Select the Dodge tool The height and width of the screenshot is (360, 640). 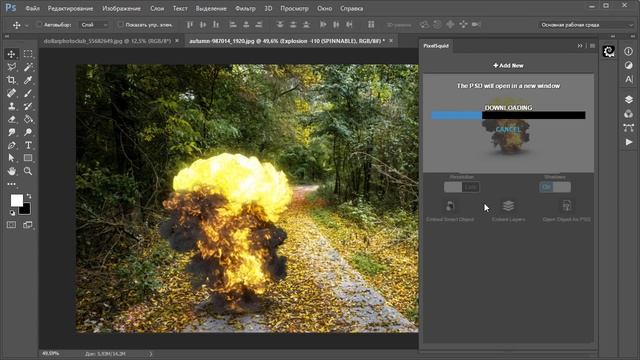point(28,132)
